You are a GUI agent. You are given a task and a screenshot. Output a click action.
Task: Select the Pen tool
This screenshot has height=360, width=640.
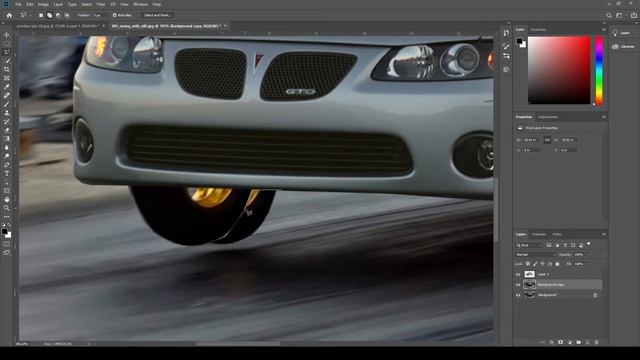7,165
